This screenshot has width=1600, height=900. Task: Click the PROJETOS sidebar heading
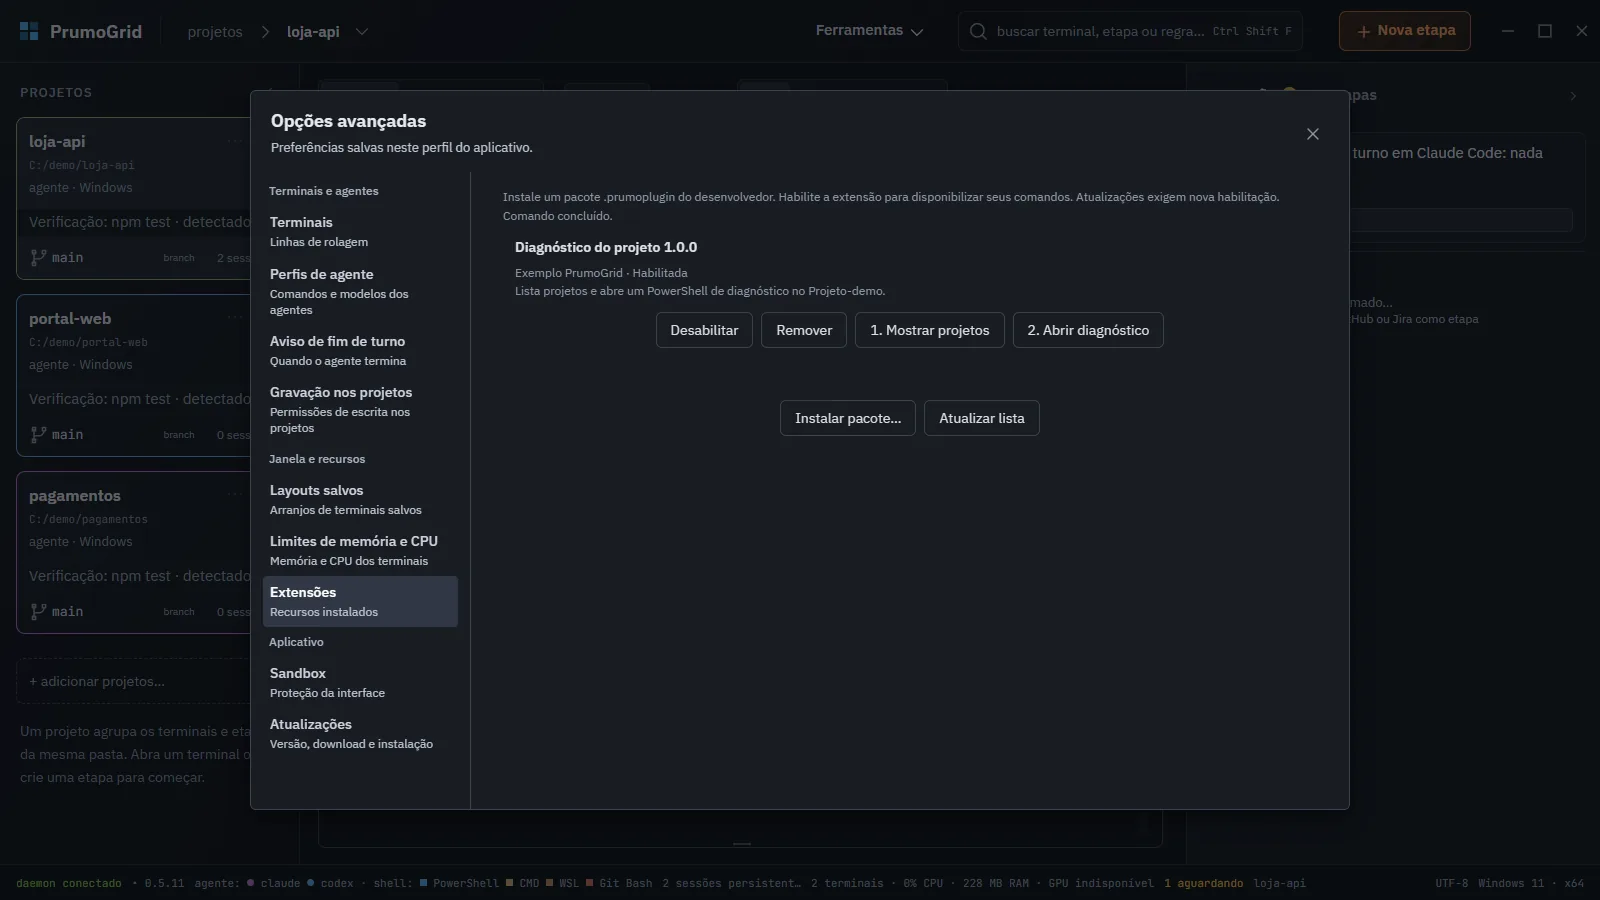pos(56,92)
